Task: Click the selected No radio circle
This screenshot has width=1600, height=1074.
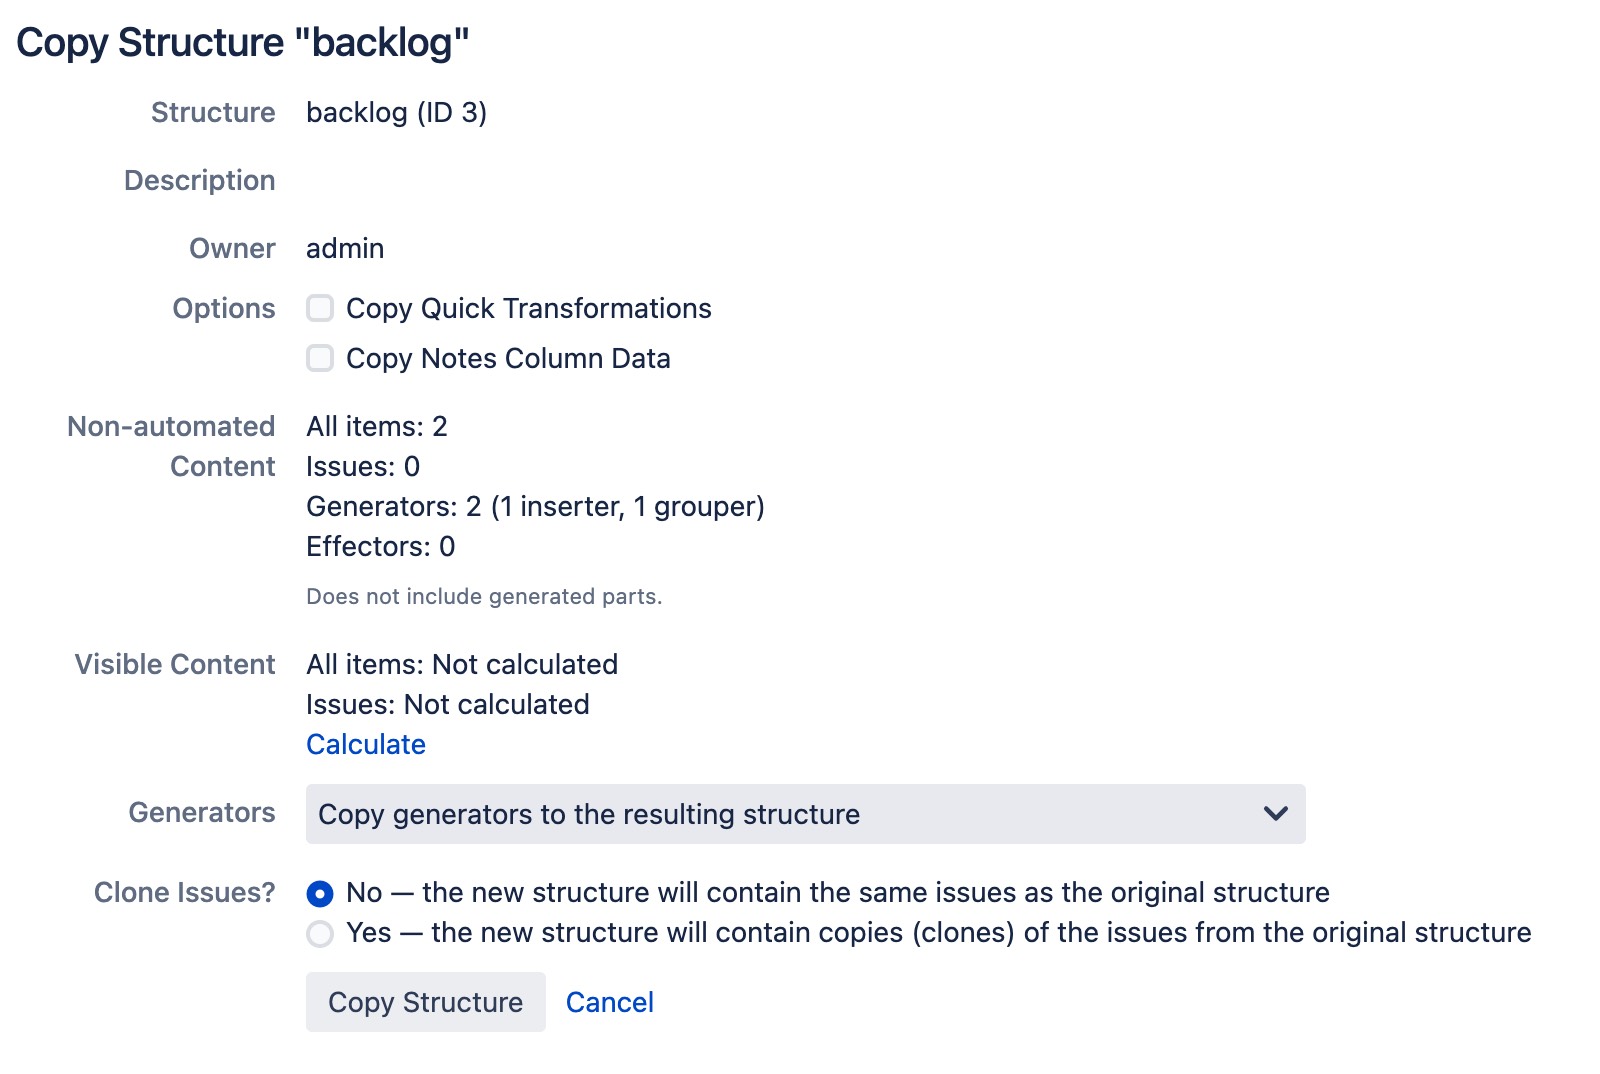Action: click(319, 894)
